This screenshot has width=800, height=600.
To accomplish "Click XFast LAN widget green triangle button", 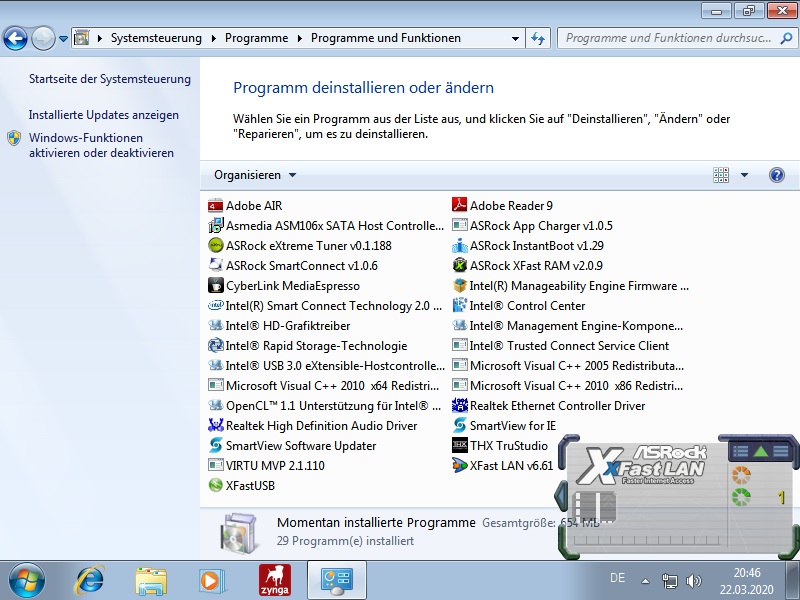I will click(x=760, y=451).
